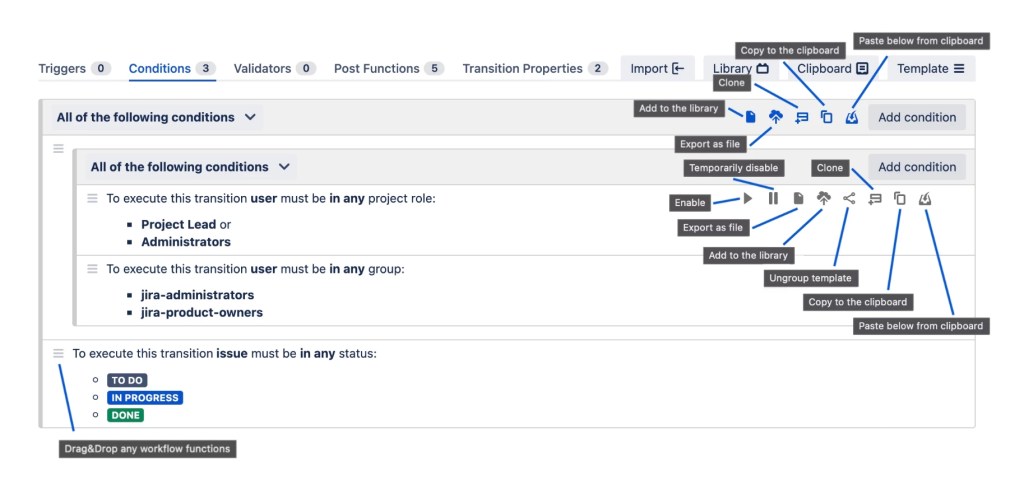Expand outer 'All of the following conditions' dropdown

click(x=250, y=117)
